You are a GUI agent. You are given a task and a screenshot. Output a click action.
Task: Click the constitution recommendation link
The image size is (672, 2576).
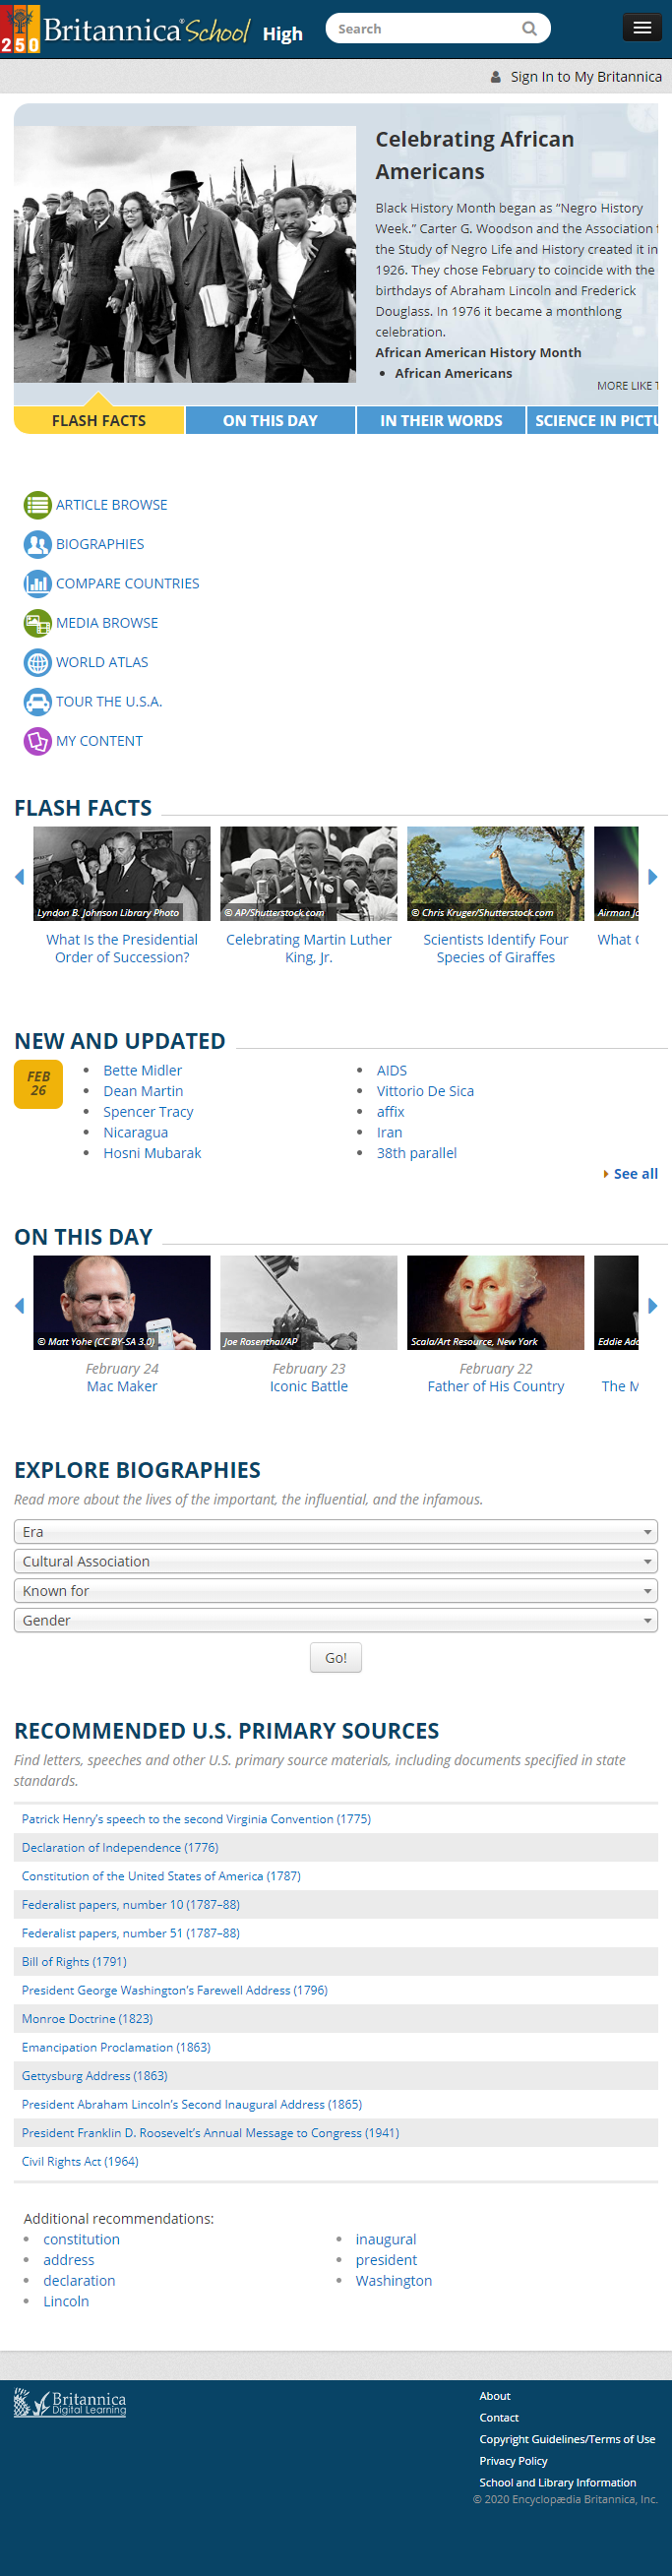81,2240
